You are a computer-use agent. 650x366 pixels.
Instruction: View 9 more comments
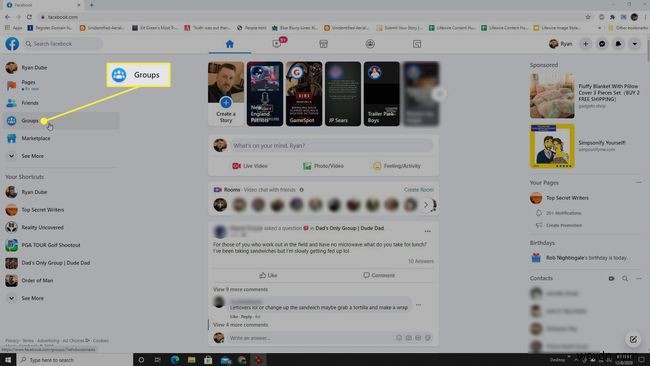[x=240, y=289]
